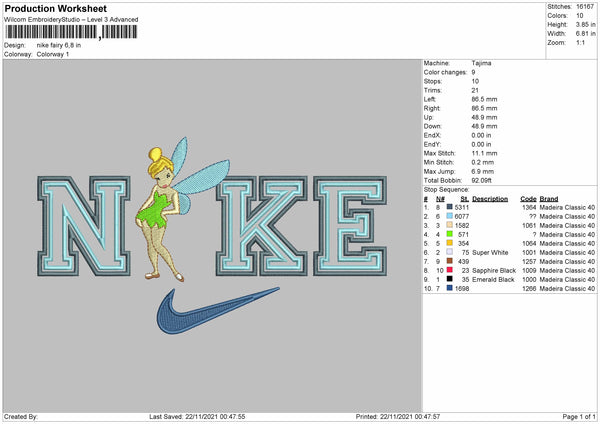Click the Super White thread description

[492, 252]
